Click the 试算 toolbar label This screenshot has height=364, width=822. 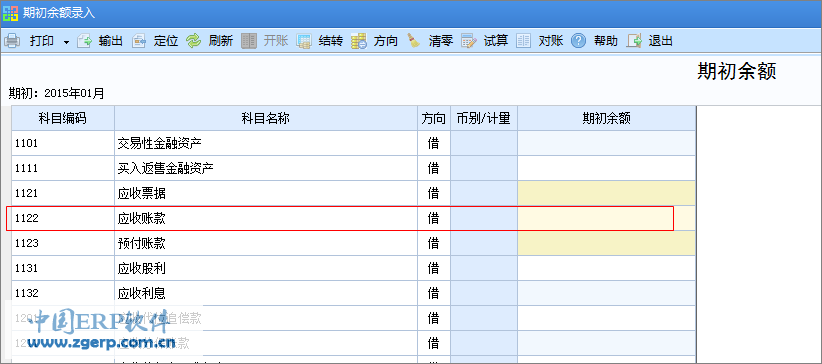coord(496,41)
